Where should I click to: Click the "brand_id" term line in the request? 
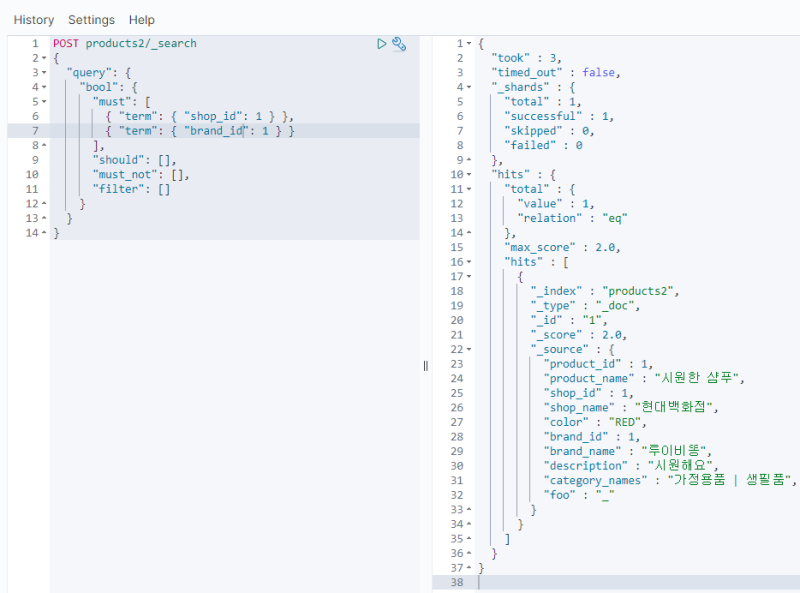200,131
